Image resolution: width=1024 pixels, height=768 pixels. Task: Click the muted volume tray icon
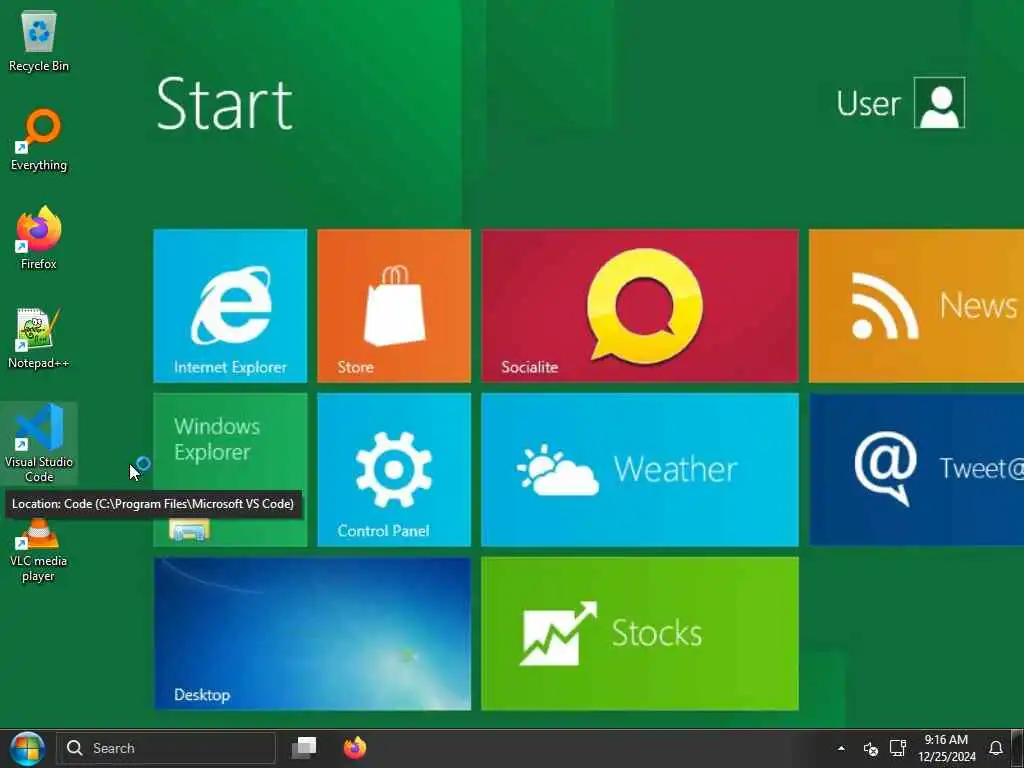871,748
